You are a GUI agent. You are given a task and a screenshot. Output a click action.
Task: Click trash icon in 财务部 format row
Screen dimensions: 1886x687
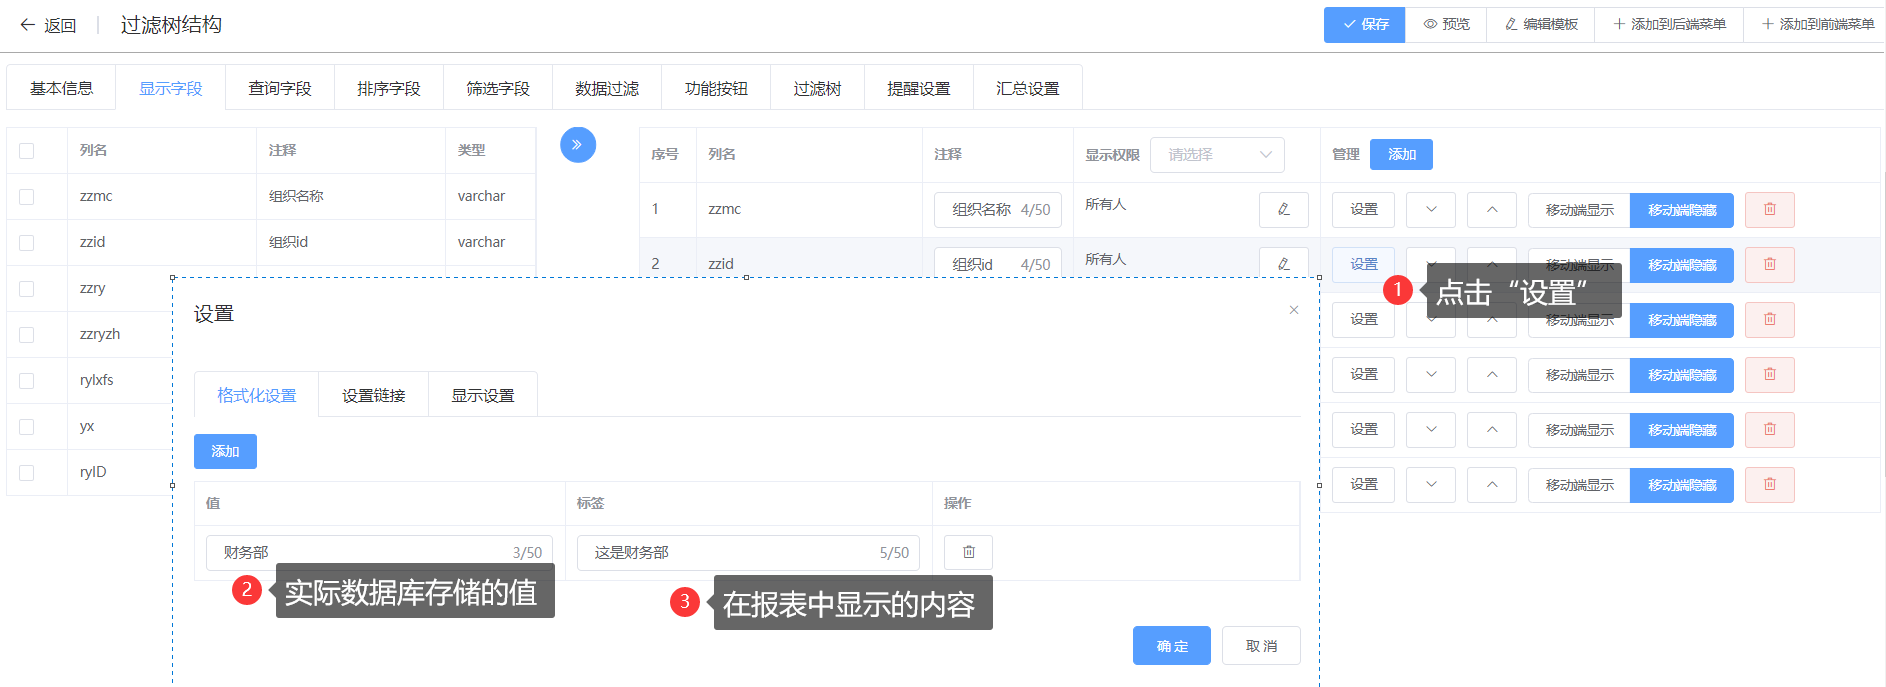coord(968,552)
